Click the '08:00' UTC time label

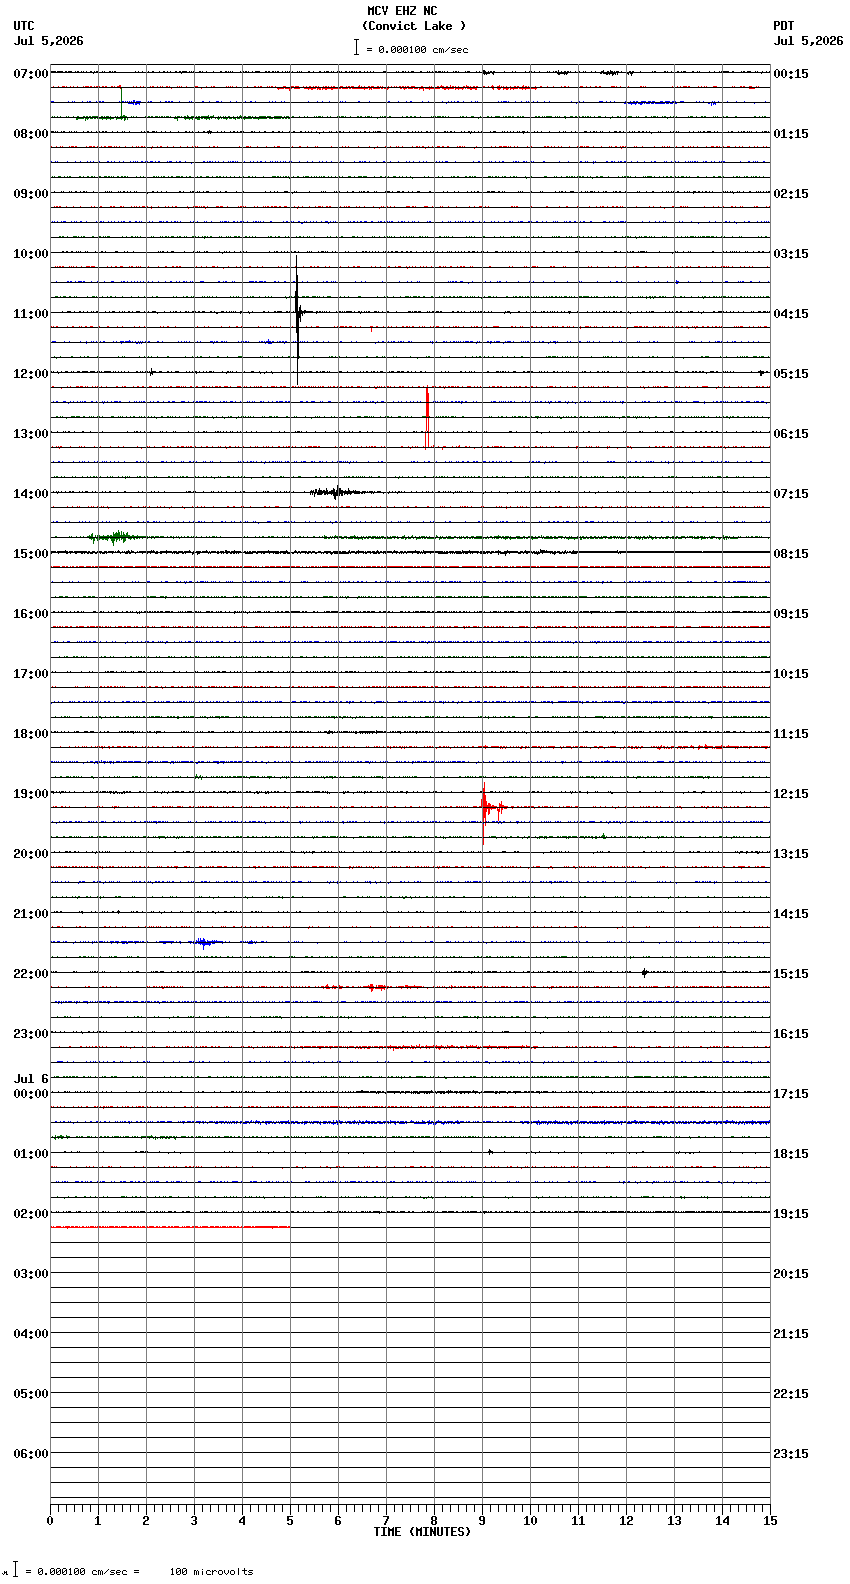(31, 134)
